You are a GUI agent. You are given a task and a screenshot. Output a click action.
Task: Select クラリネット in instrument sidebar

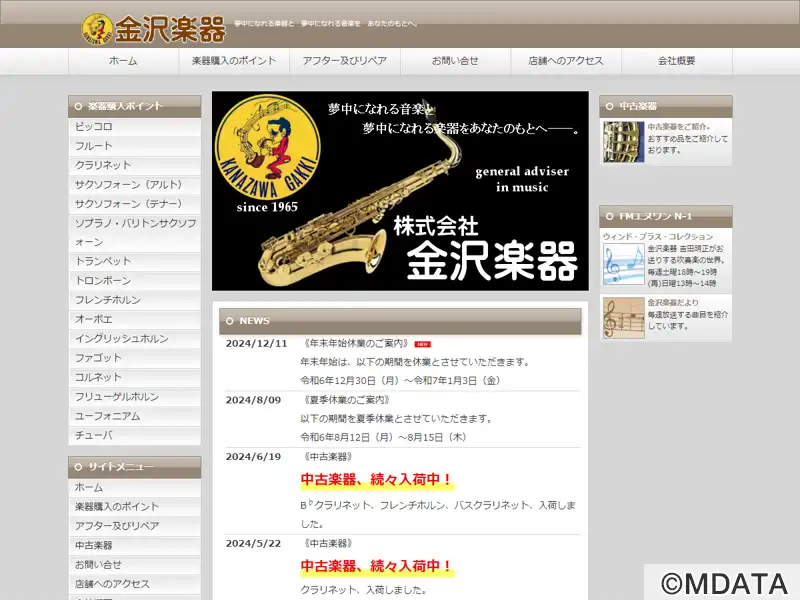pyautogui.click(x=135, y=165)
